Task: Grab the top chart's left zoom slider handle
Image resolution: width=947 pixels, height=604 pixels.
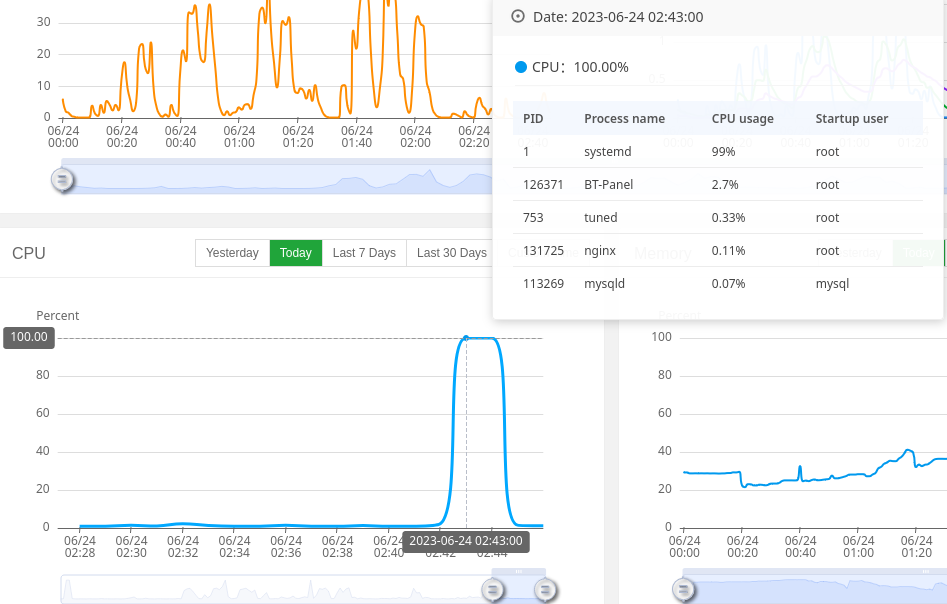Action: [62, 179]
